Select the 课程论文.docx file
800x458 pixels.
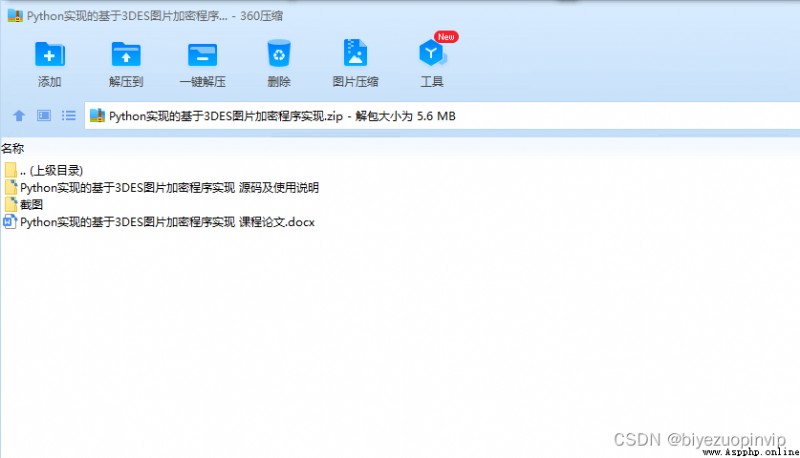159,222
